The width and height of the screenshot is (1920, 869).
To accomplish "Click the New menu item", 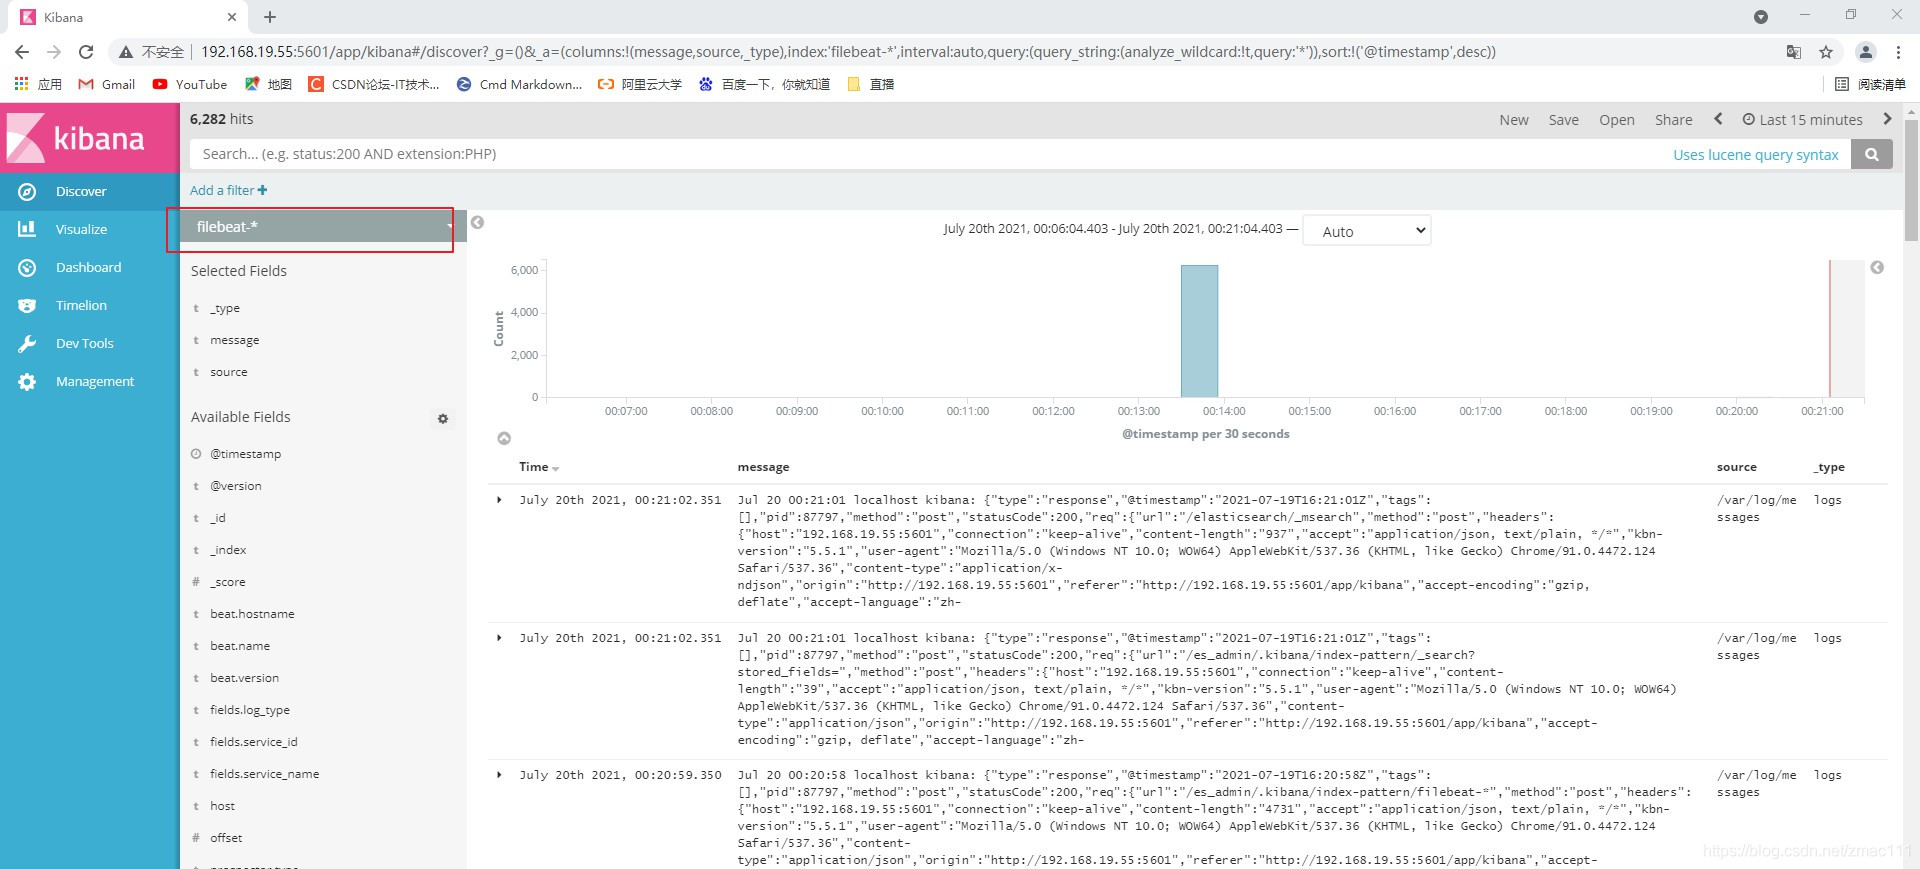I will (1514, 119).
